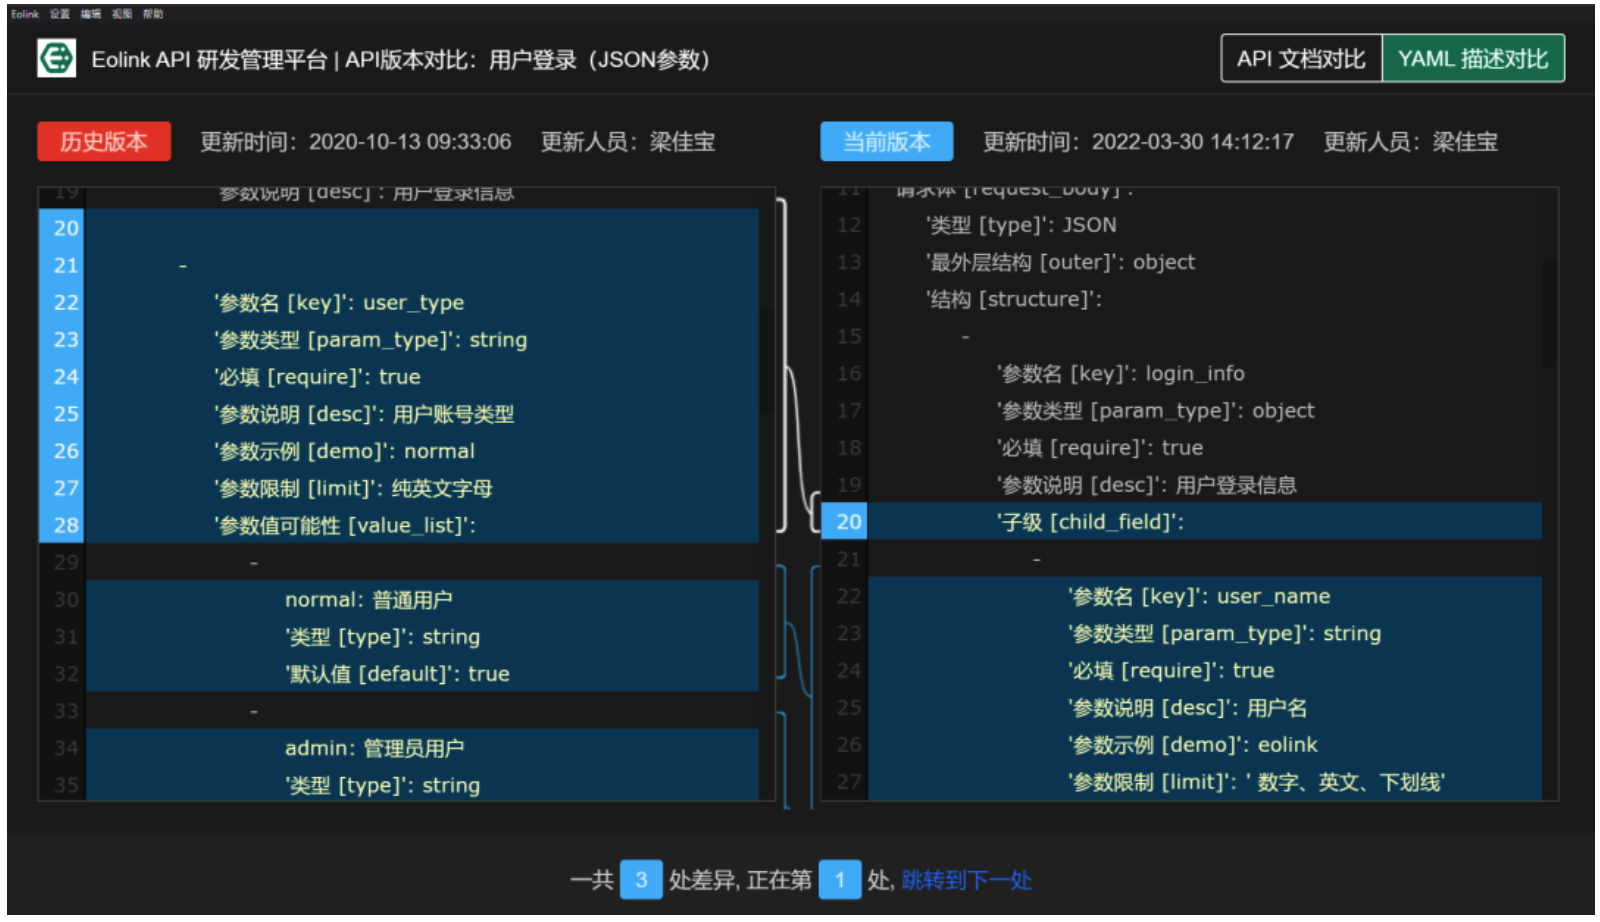Click current pane updater 梁佳宝
Image resolution: width=1600 pixels, height=922 pixels.
point(1465,142)
